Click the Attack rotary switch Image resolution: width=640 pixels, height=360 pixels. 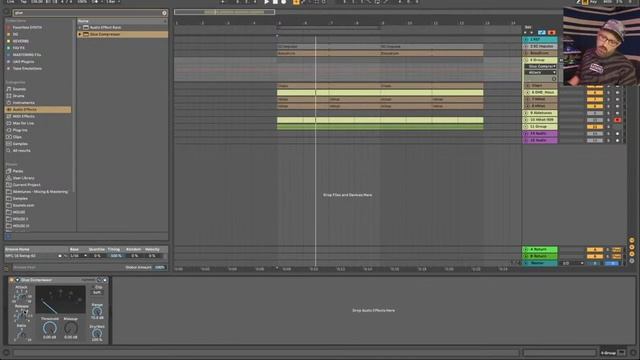click(22, 296)
